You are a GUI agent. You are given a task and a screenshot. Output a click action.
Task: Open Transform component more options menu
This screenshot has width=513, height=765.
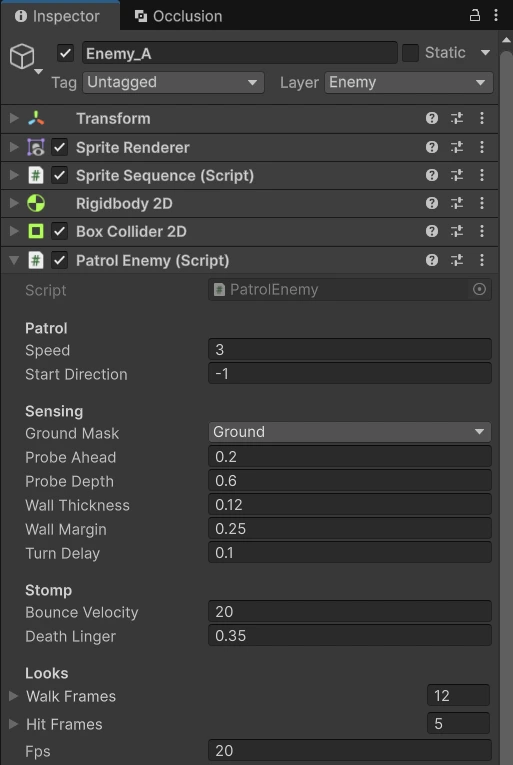click(482, 118)
